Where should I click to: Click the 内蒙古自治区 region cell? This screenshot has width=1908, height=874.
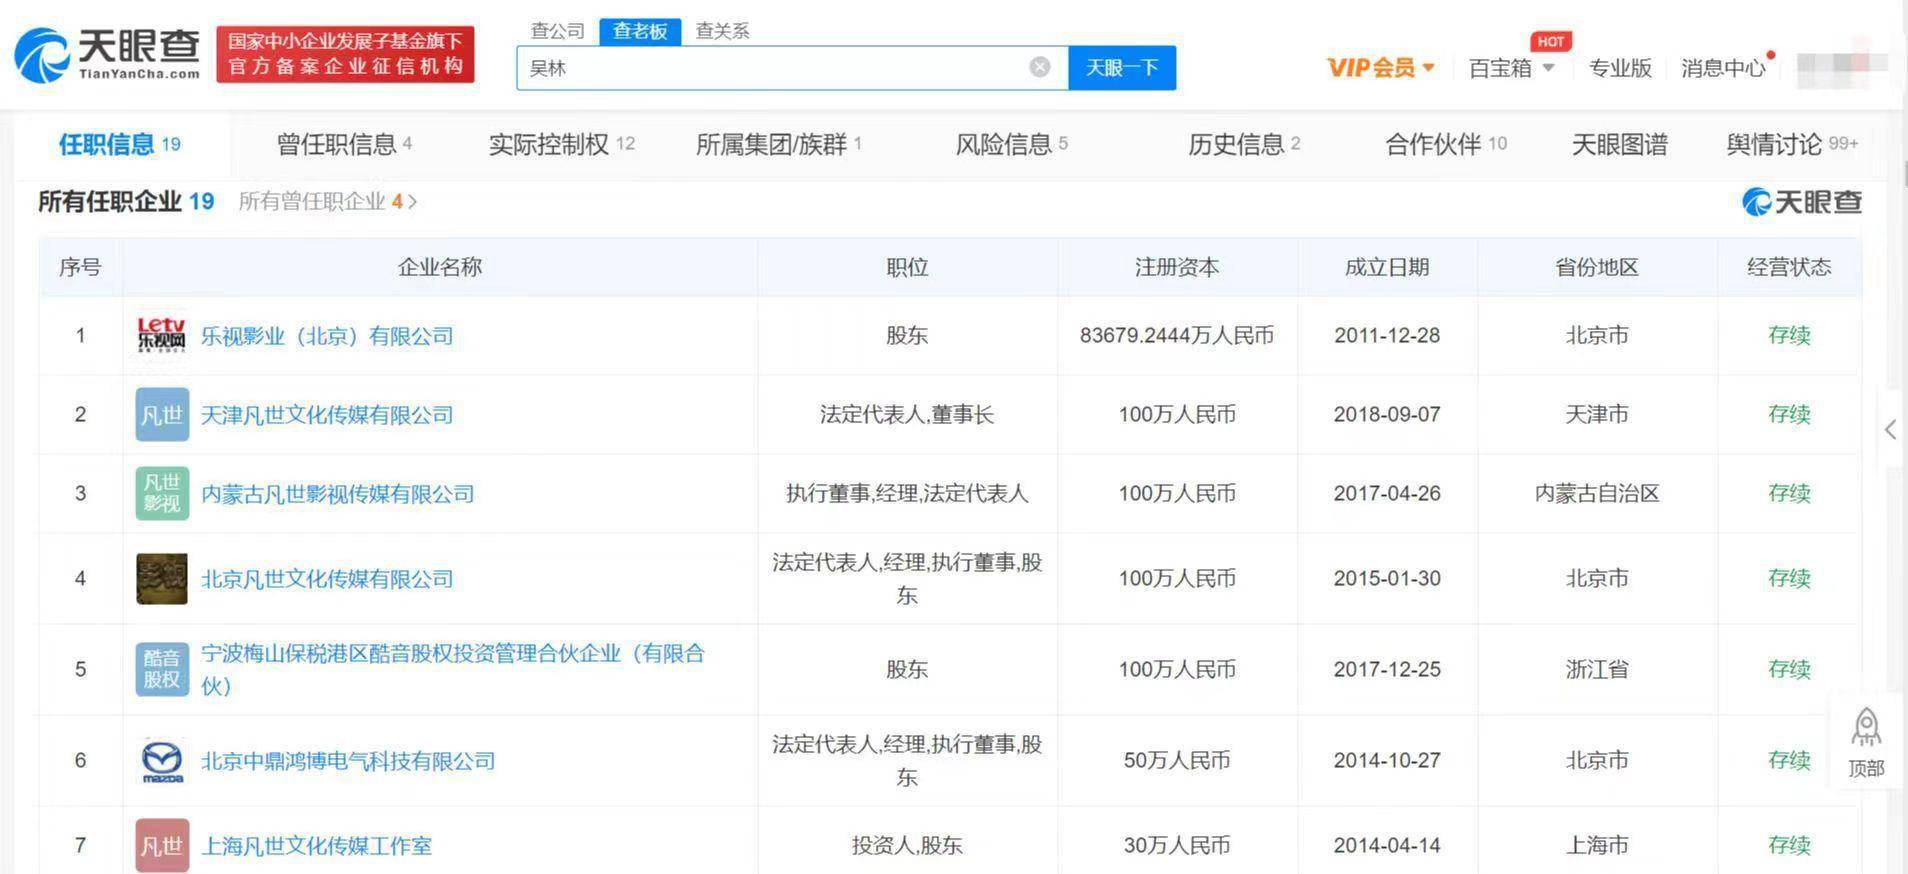[x=1597, y=494]
